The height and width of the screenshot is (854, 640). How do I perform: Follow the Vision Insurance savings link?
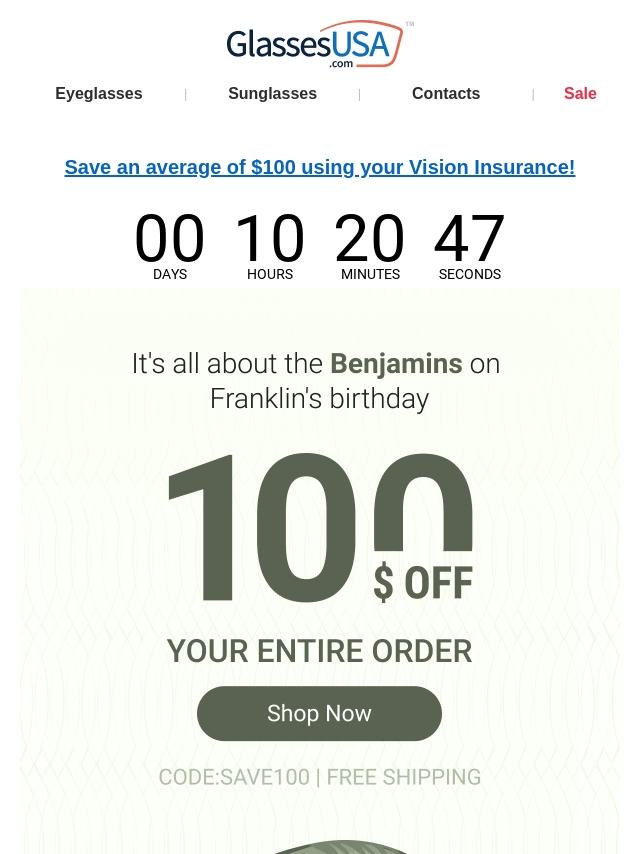(x=320, y=167)
